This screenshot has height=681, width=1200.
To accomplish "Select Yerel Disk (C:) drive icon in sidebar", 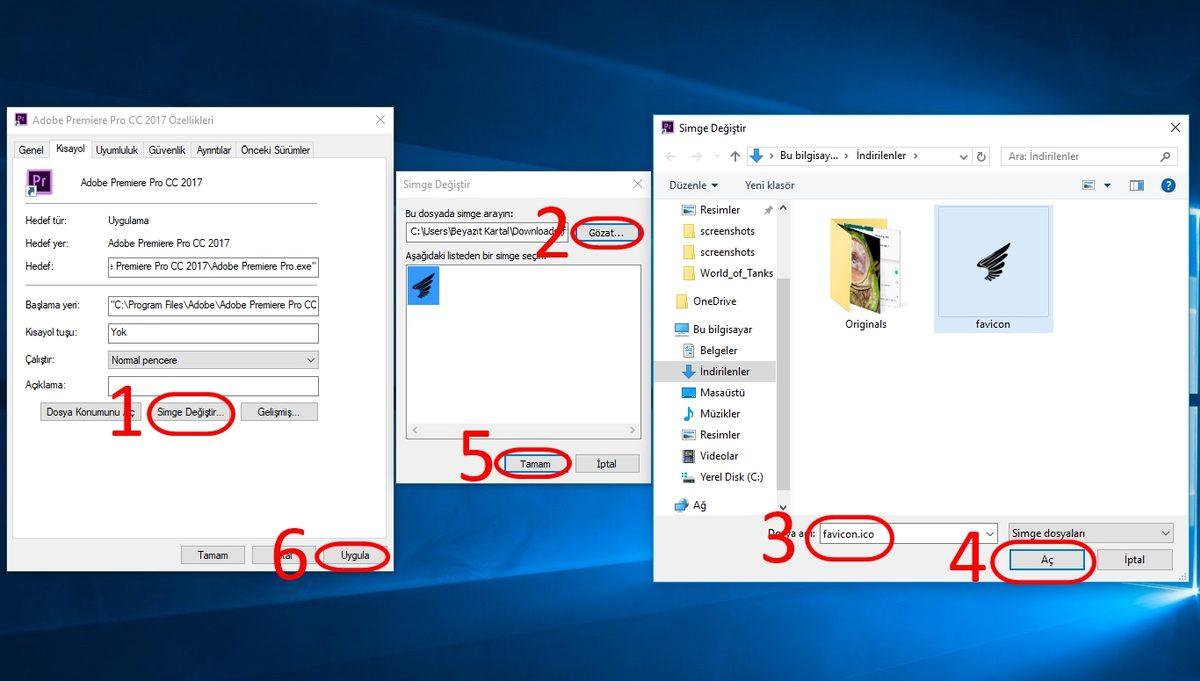I will (x=688, y=477).
